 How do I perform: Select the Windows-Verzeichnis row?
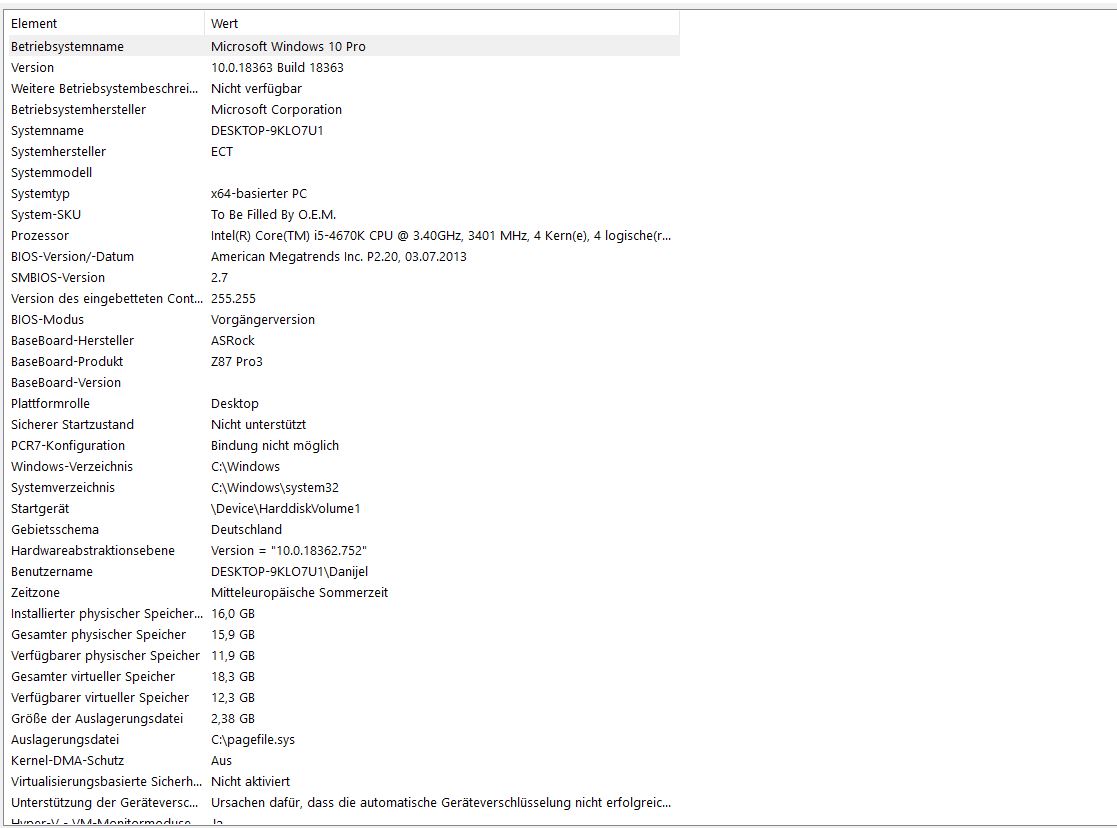[343, 467]
